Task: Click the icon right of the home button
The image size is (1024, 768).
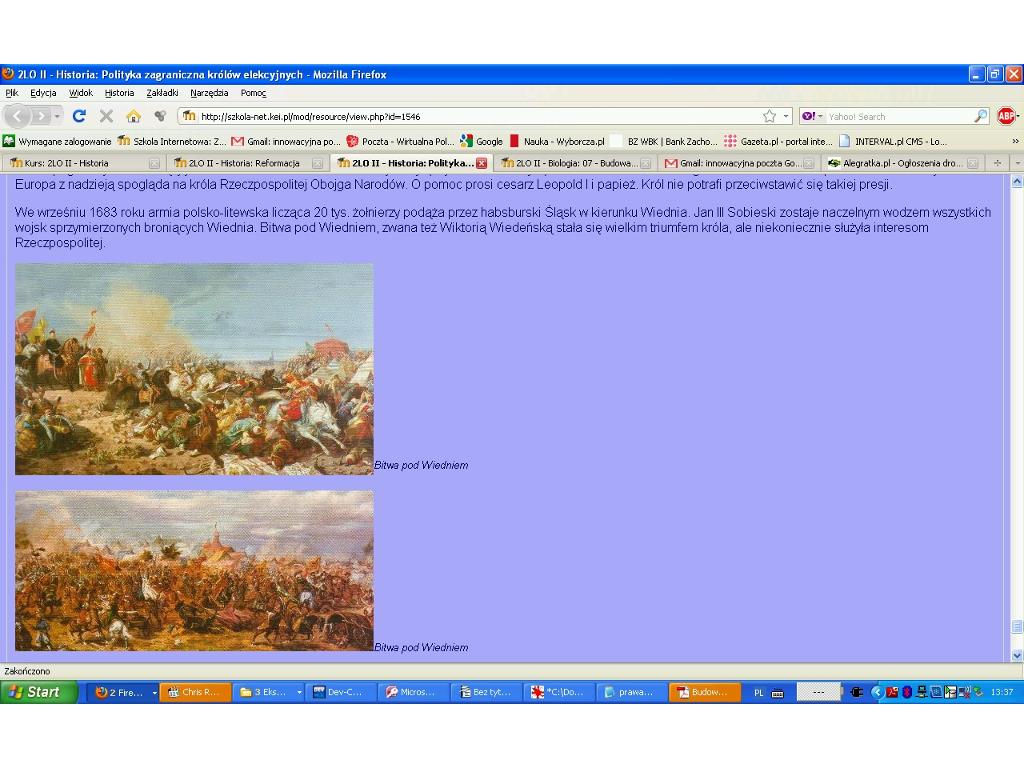Action: (x=160, y=116)
